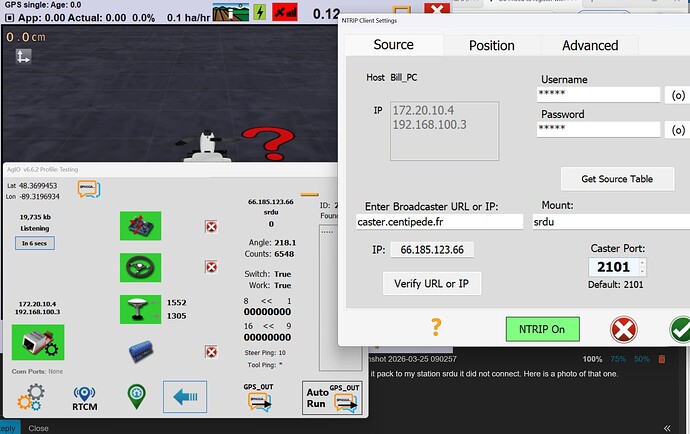Viewport: 690px width, 434px height.
Task: Click the double chevron in forum footer
Action: 667,428
